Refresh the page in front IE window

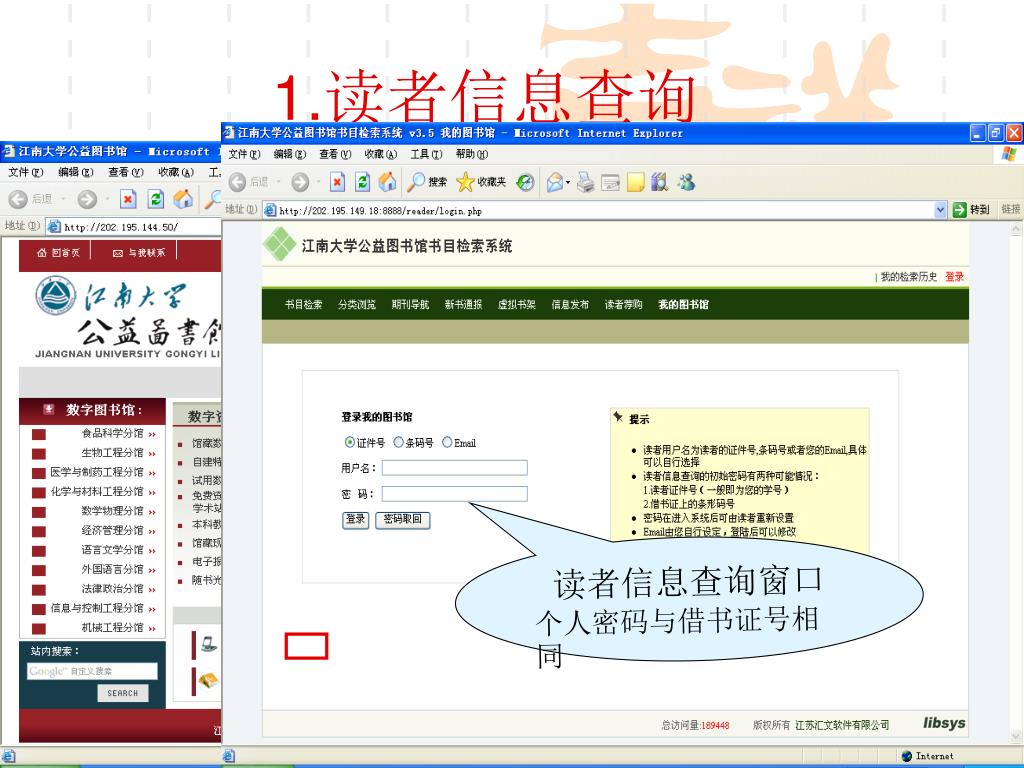click(x=362, y=182)
